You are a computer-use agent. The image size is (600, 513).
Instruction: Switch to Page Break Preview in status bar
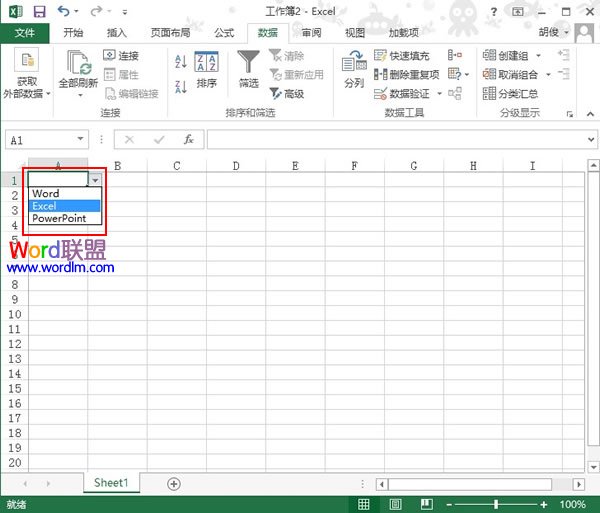tap(427, 504)
